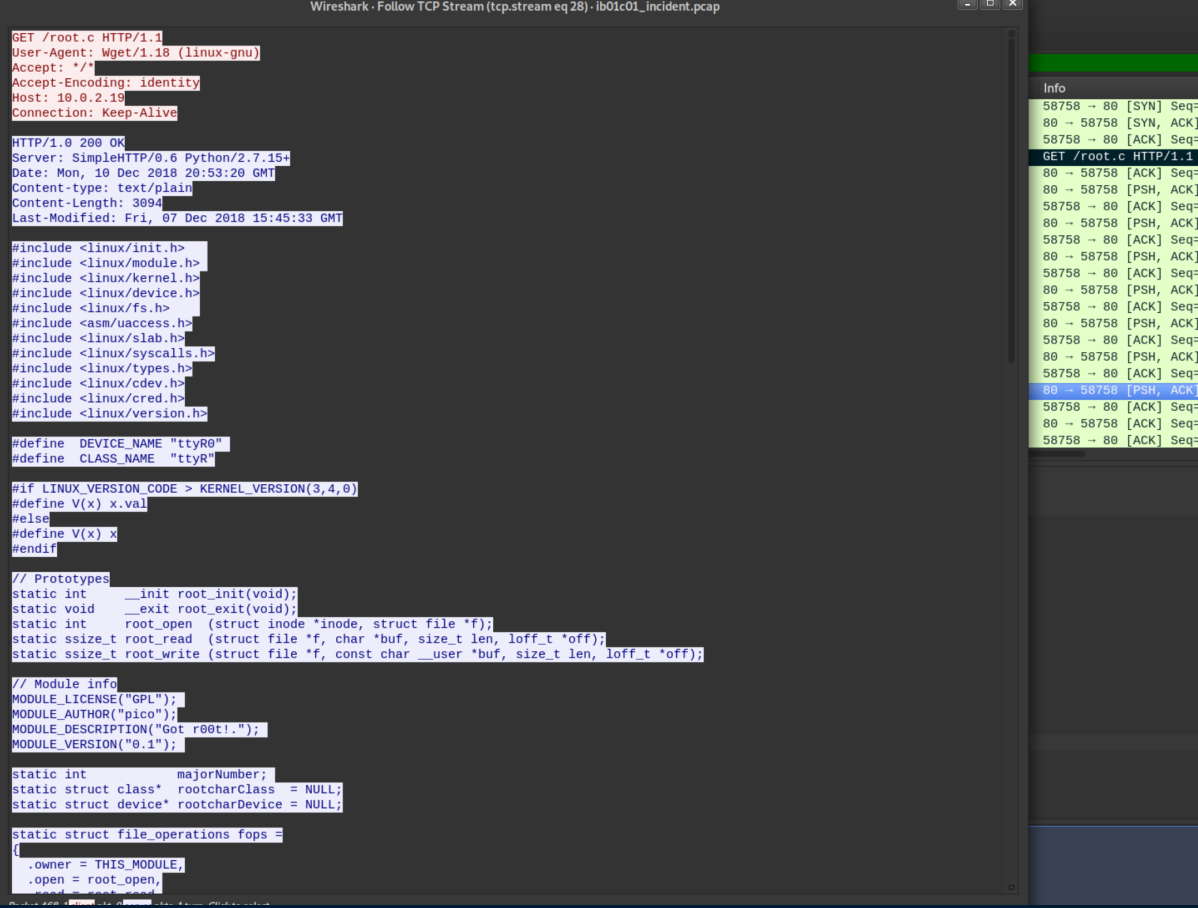Click the Follow TCP Stream title bar
1198x908 pixels.
514,7
